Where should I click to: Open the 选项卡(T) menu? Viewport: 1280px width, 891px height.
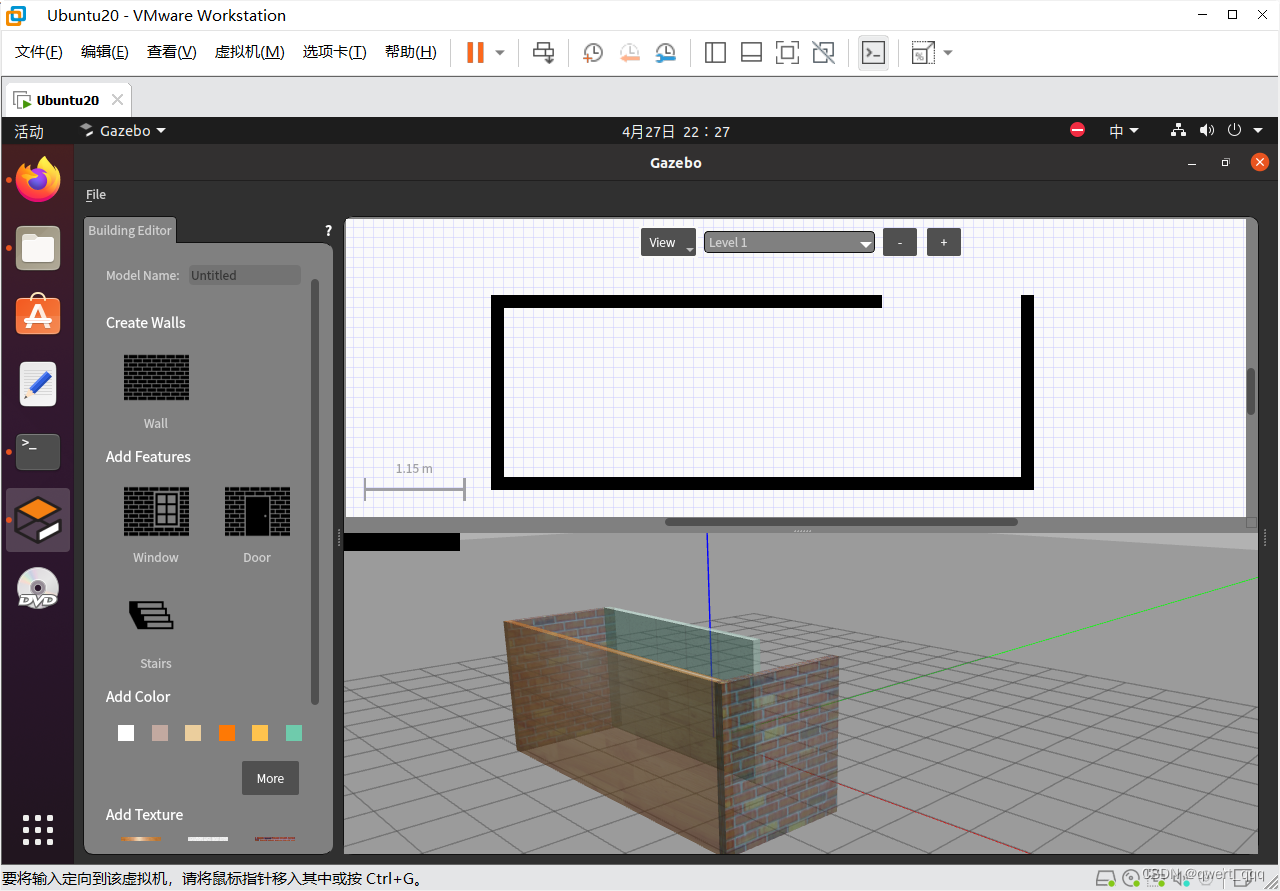point(335,52)
